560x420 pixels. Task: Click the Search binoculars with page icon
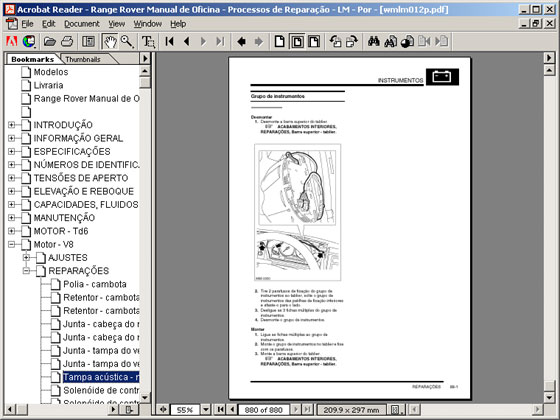pos(390,41)
